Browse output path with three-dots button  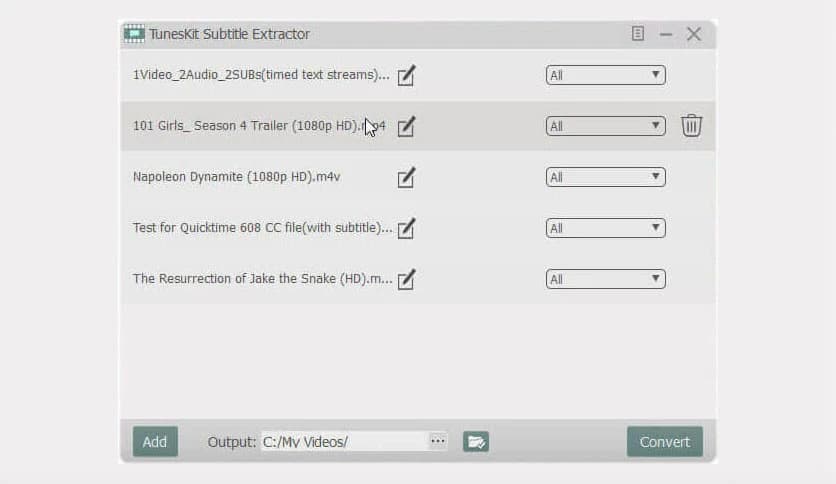point(438,441)
